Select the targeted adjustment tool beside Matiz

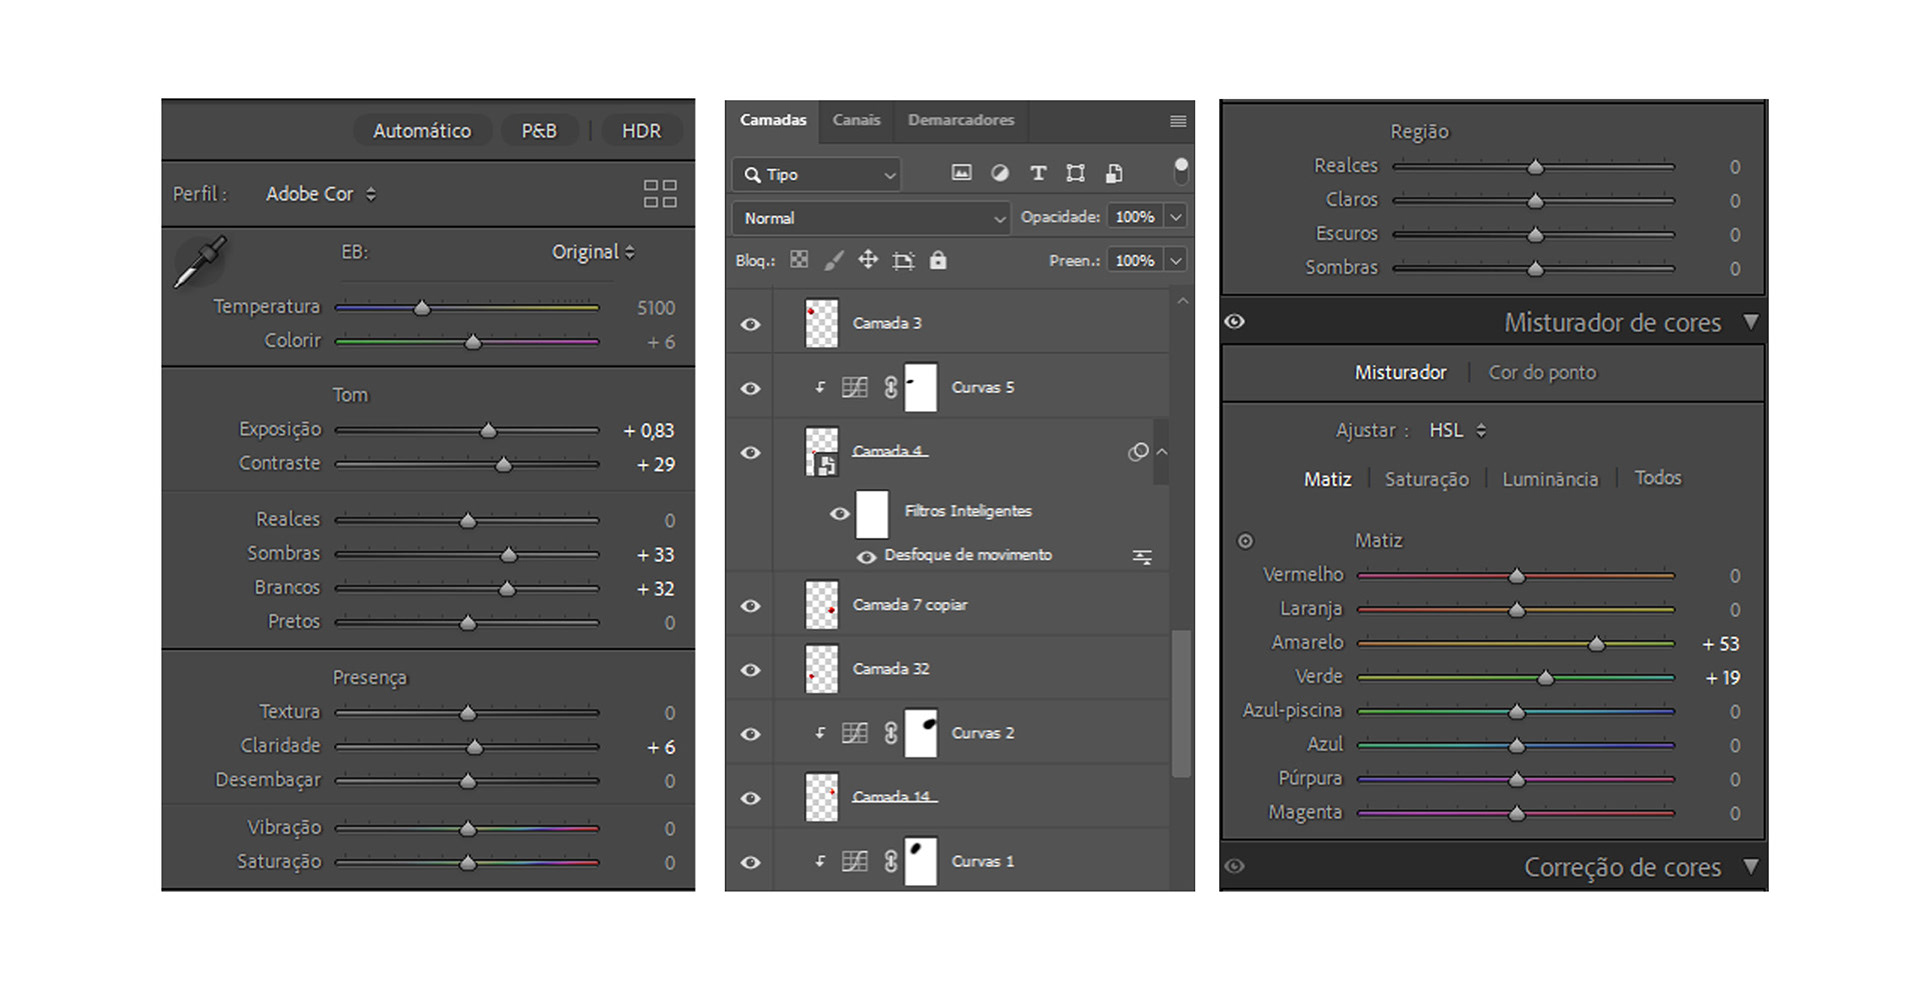click(1245, 541)
